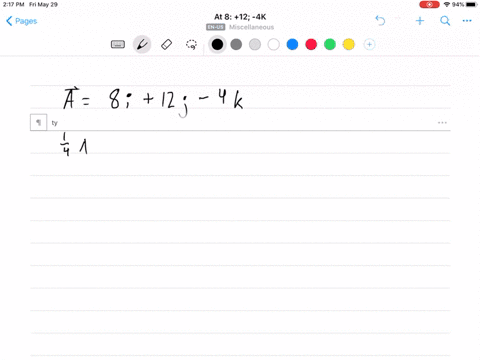Tap the EN-US language badge
Image resolution: width=480 pixels, height=360 pixels.
point(215,27)
